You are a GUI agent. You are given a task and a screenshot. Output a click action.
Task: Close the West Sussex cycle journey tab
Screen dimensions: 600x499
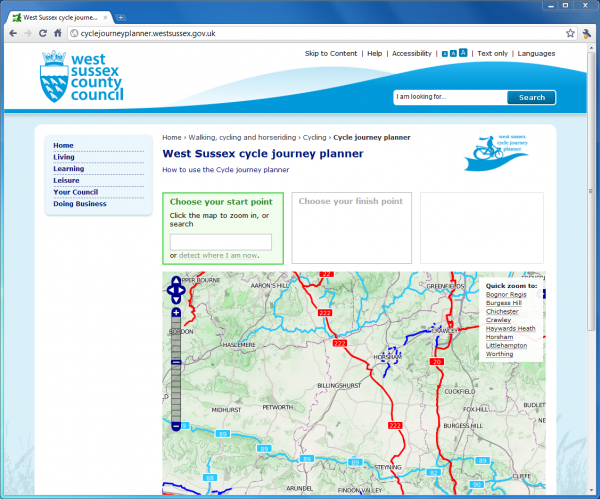click(105, 17)
